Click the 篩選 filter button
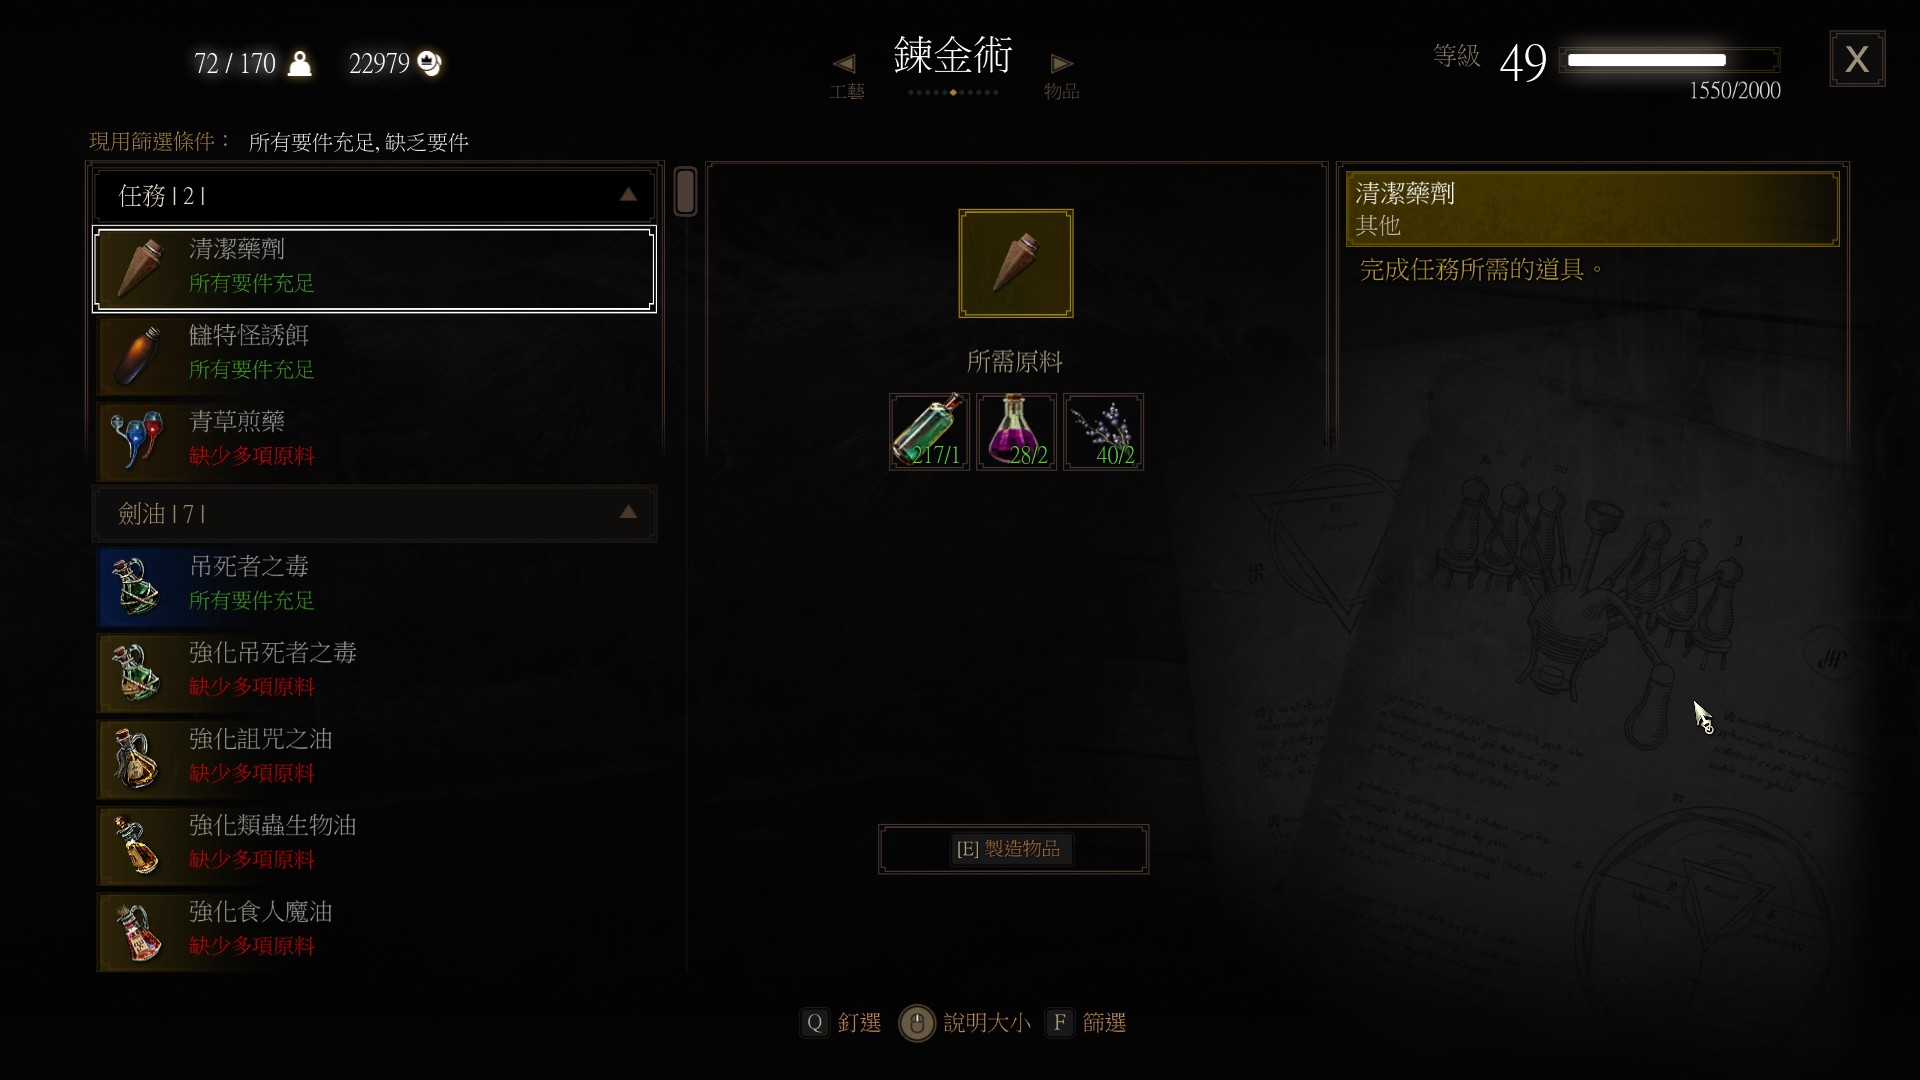The width and height of the screenshot is (1920, 1080). (x=1086, y=1023)
